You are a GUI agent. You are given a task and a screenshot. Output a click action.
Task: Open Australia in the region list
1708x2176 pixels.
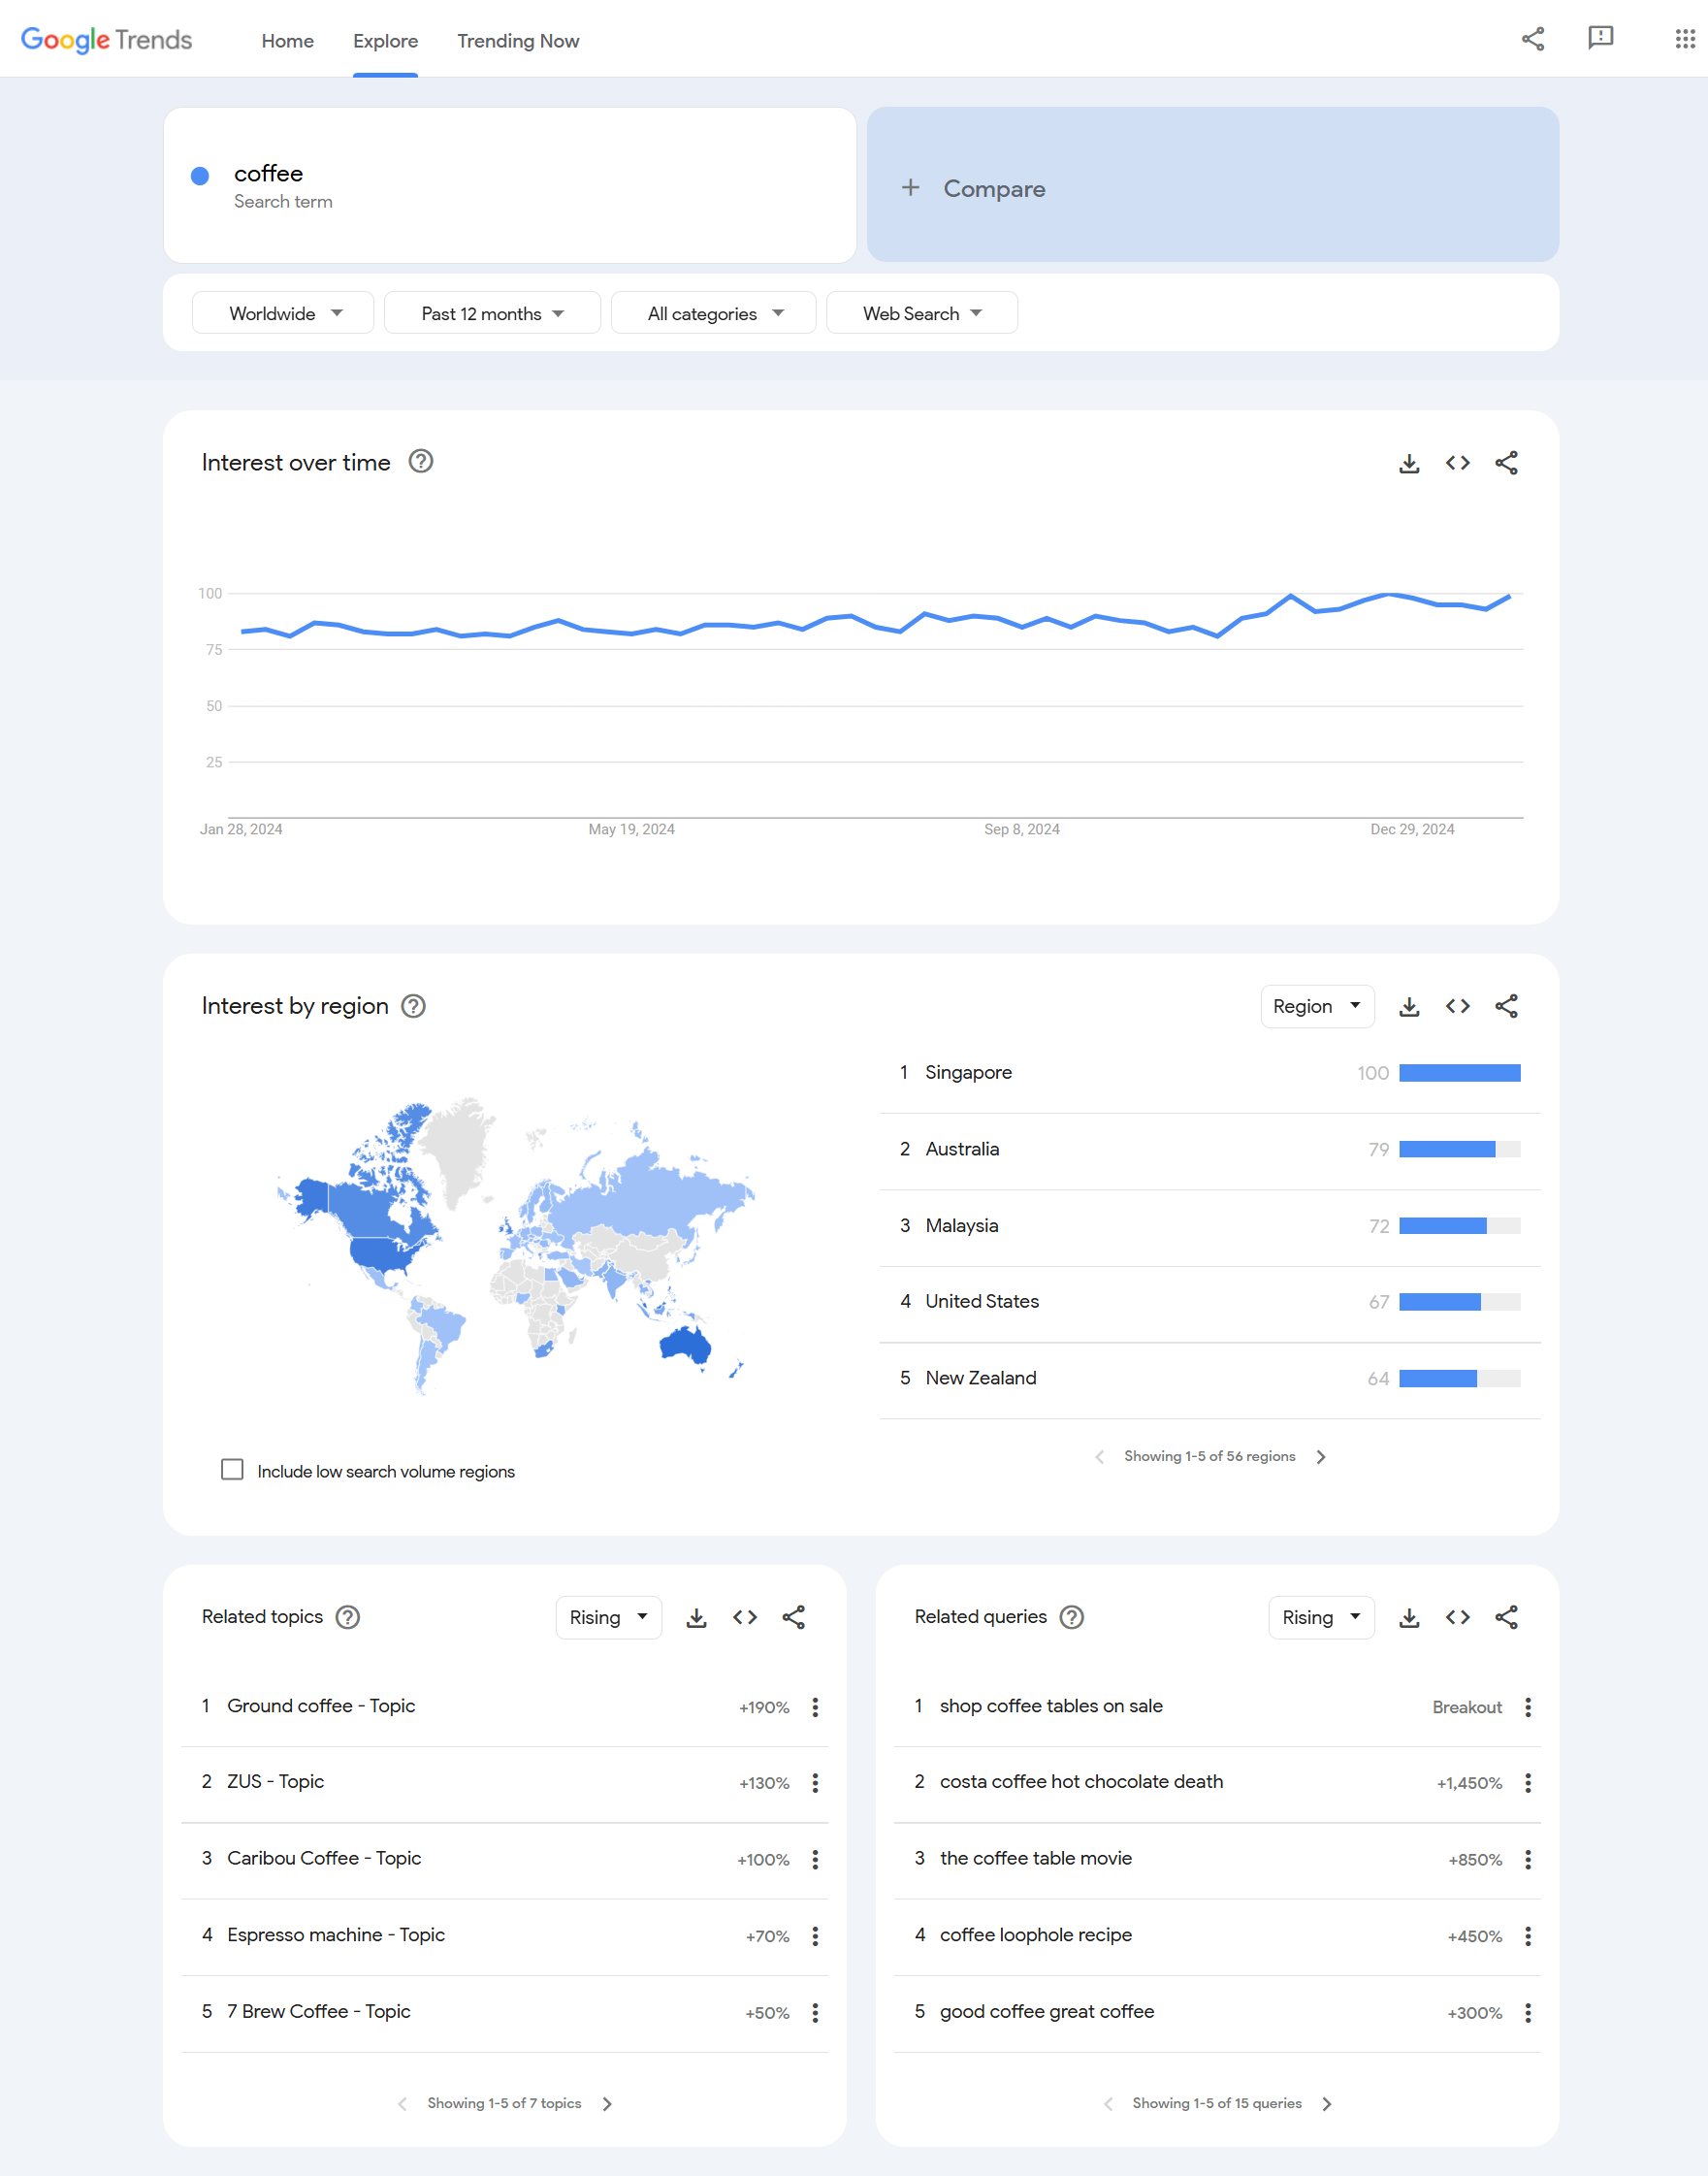[x=962, y=1149]
